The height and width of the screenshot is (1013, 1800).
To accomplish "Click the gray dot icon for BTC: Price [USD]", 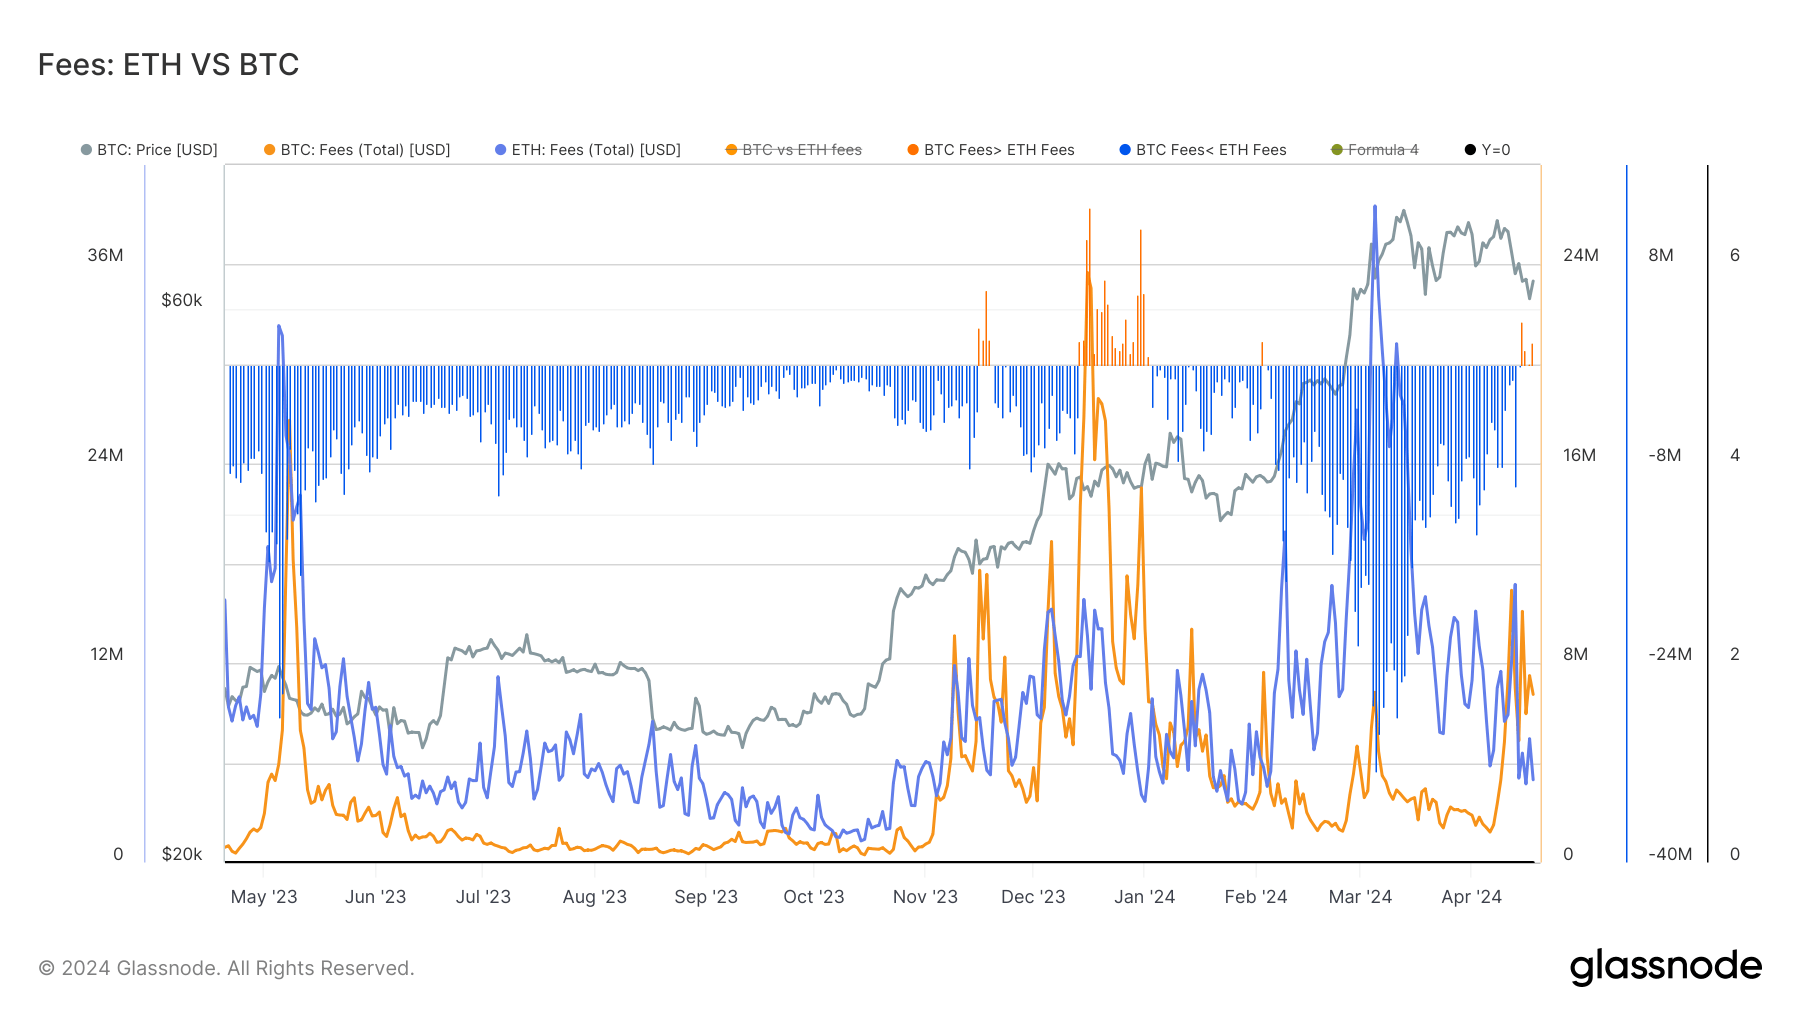I will (86, 149).
